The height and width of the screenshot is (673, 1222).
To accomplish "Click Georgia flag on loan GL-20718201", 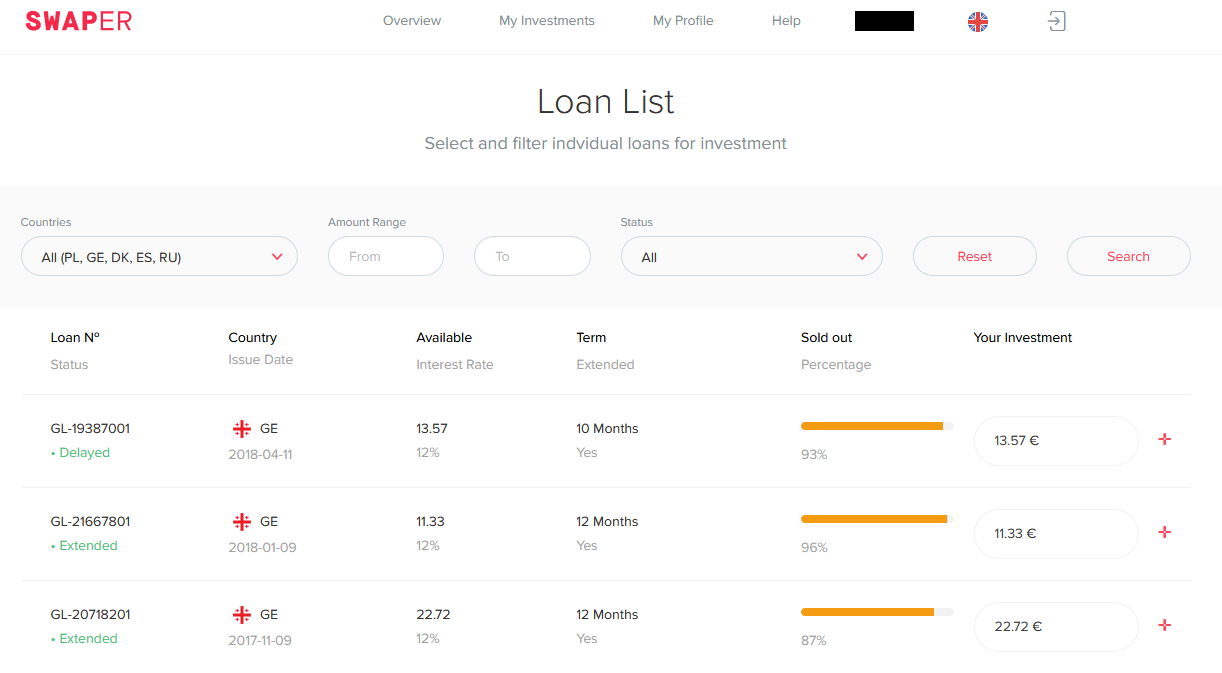I will pos(241,615).
